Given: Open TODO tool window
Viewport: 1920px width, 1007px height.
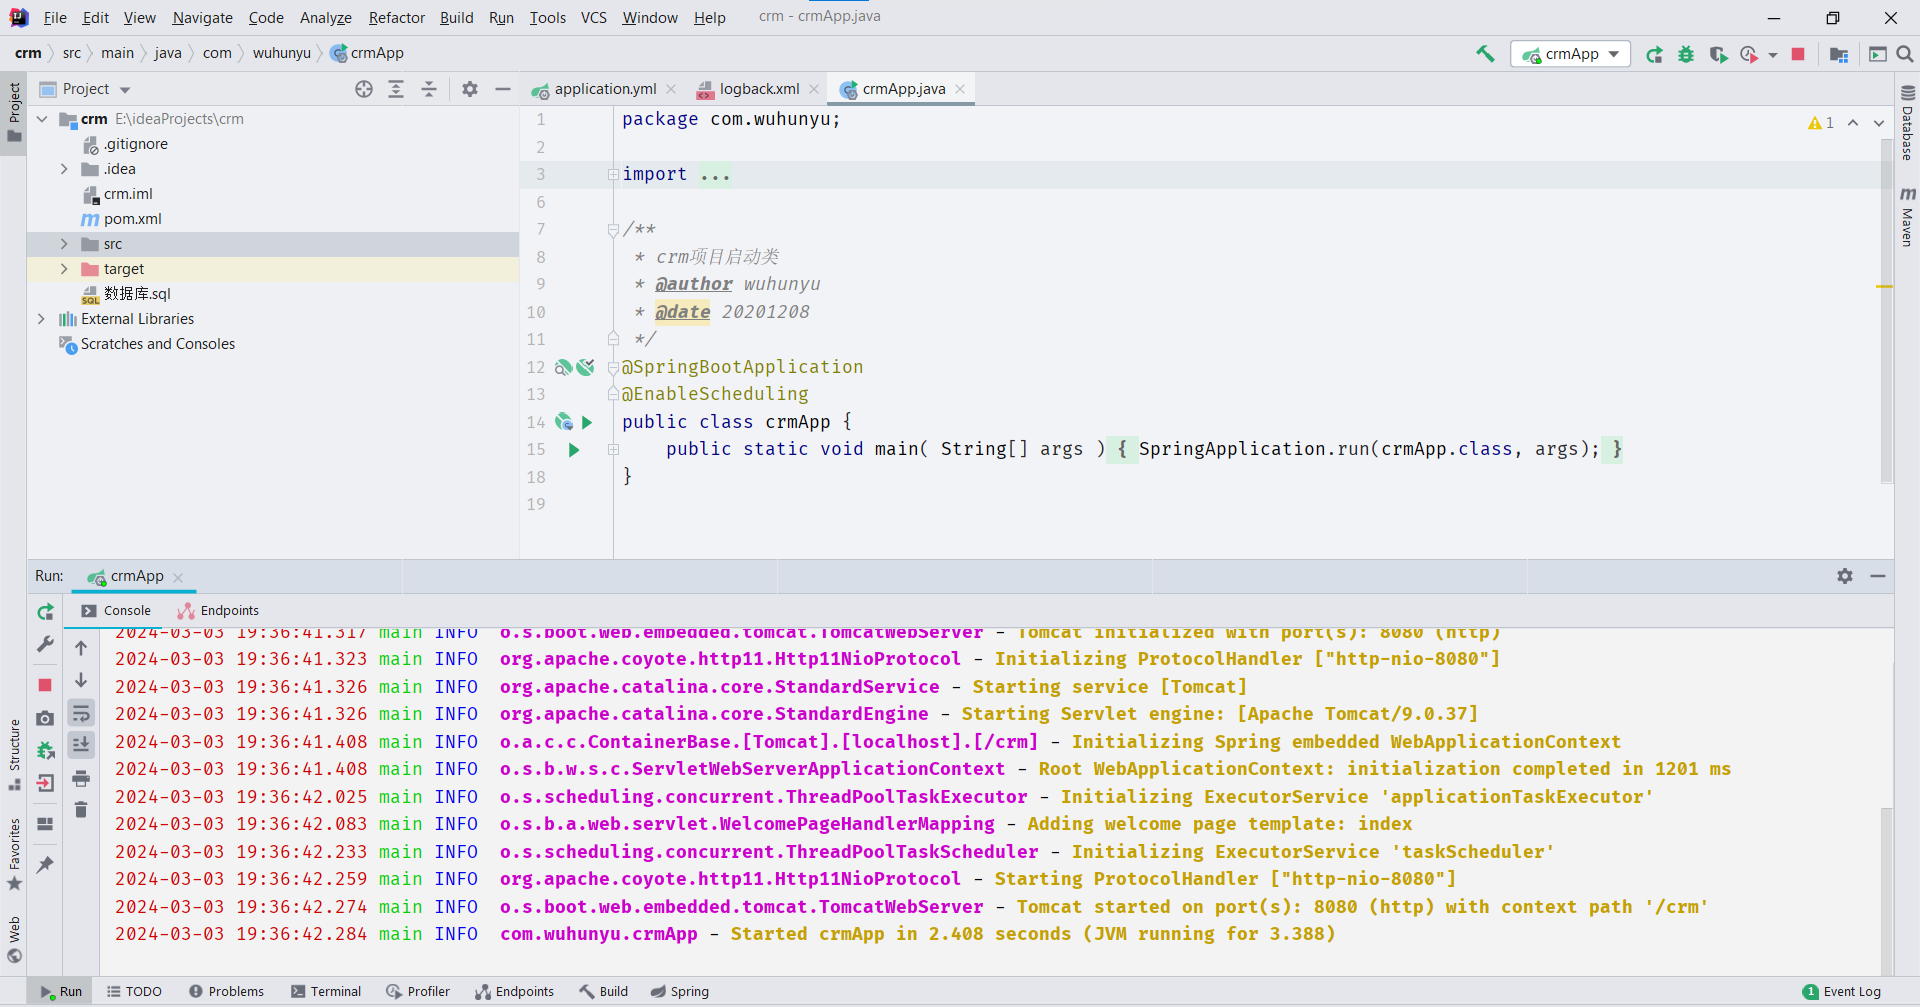Looking at the screenshot, I should pyautogui.click(x=134, y=992).
